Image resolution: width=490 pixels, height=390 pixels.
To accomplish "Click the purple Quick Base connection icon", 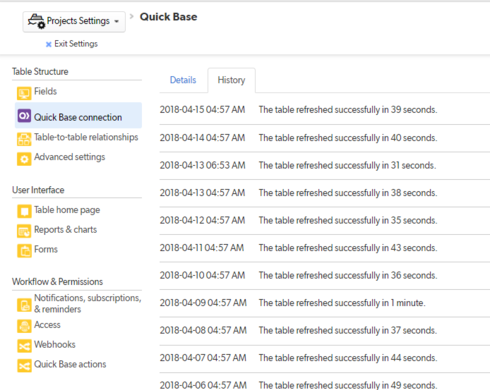I will click(24, 116).
